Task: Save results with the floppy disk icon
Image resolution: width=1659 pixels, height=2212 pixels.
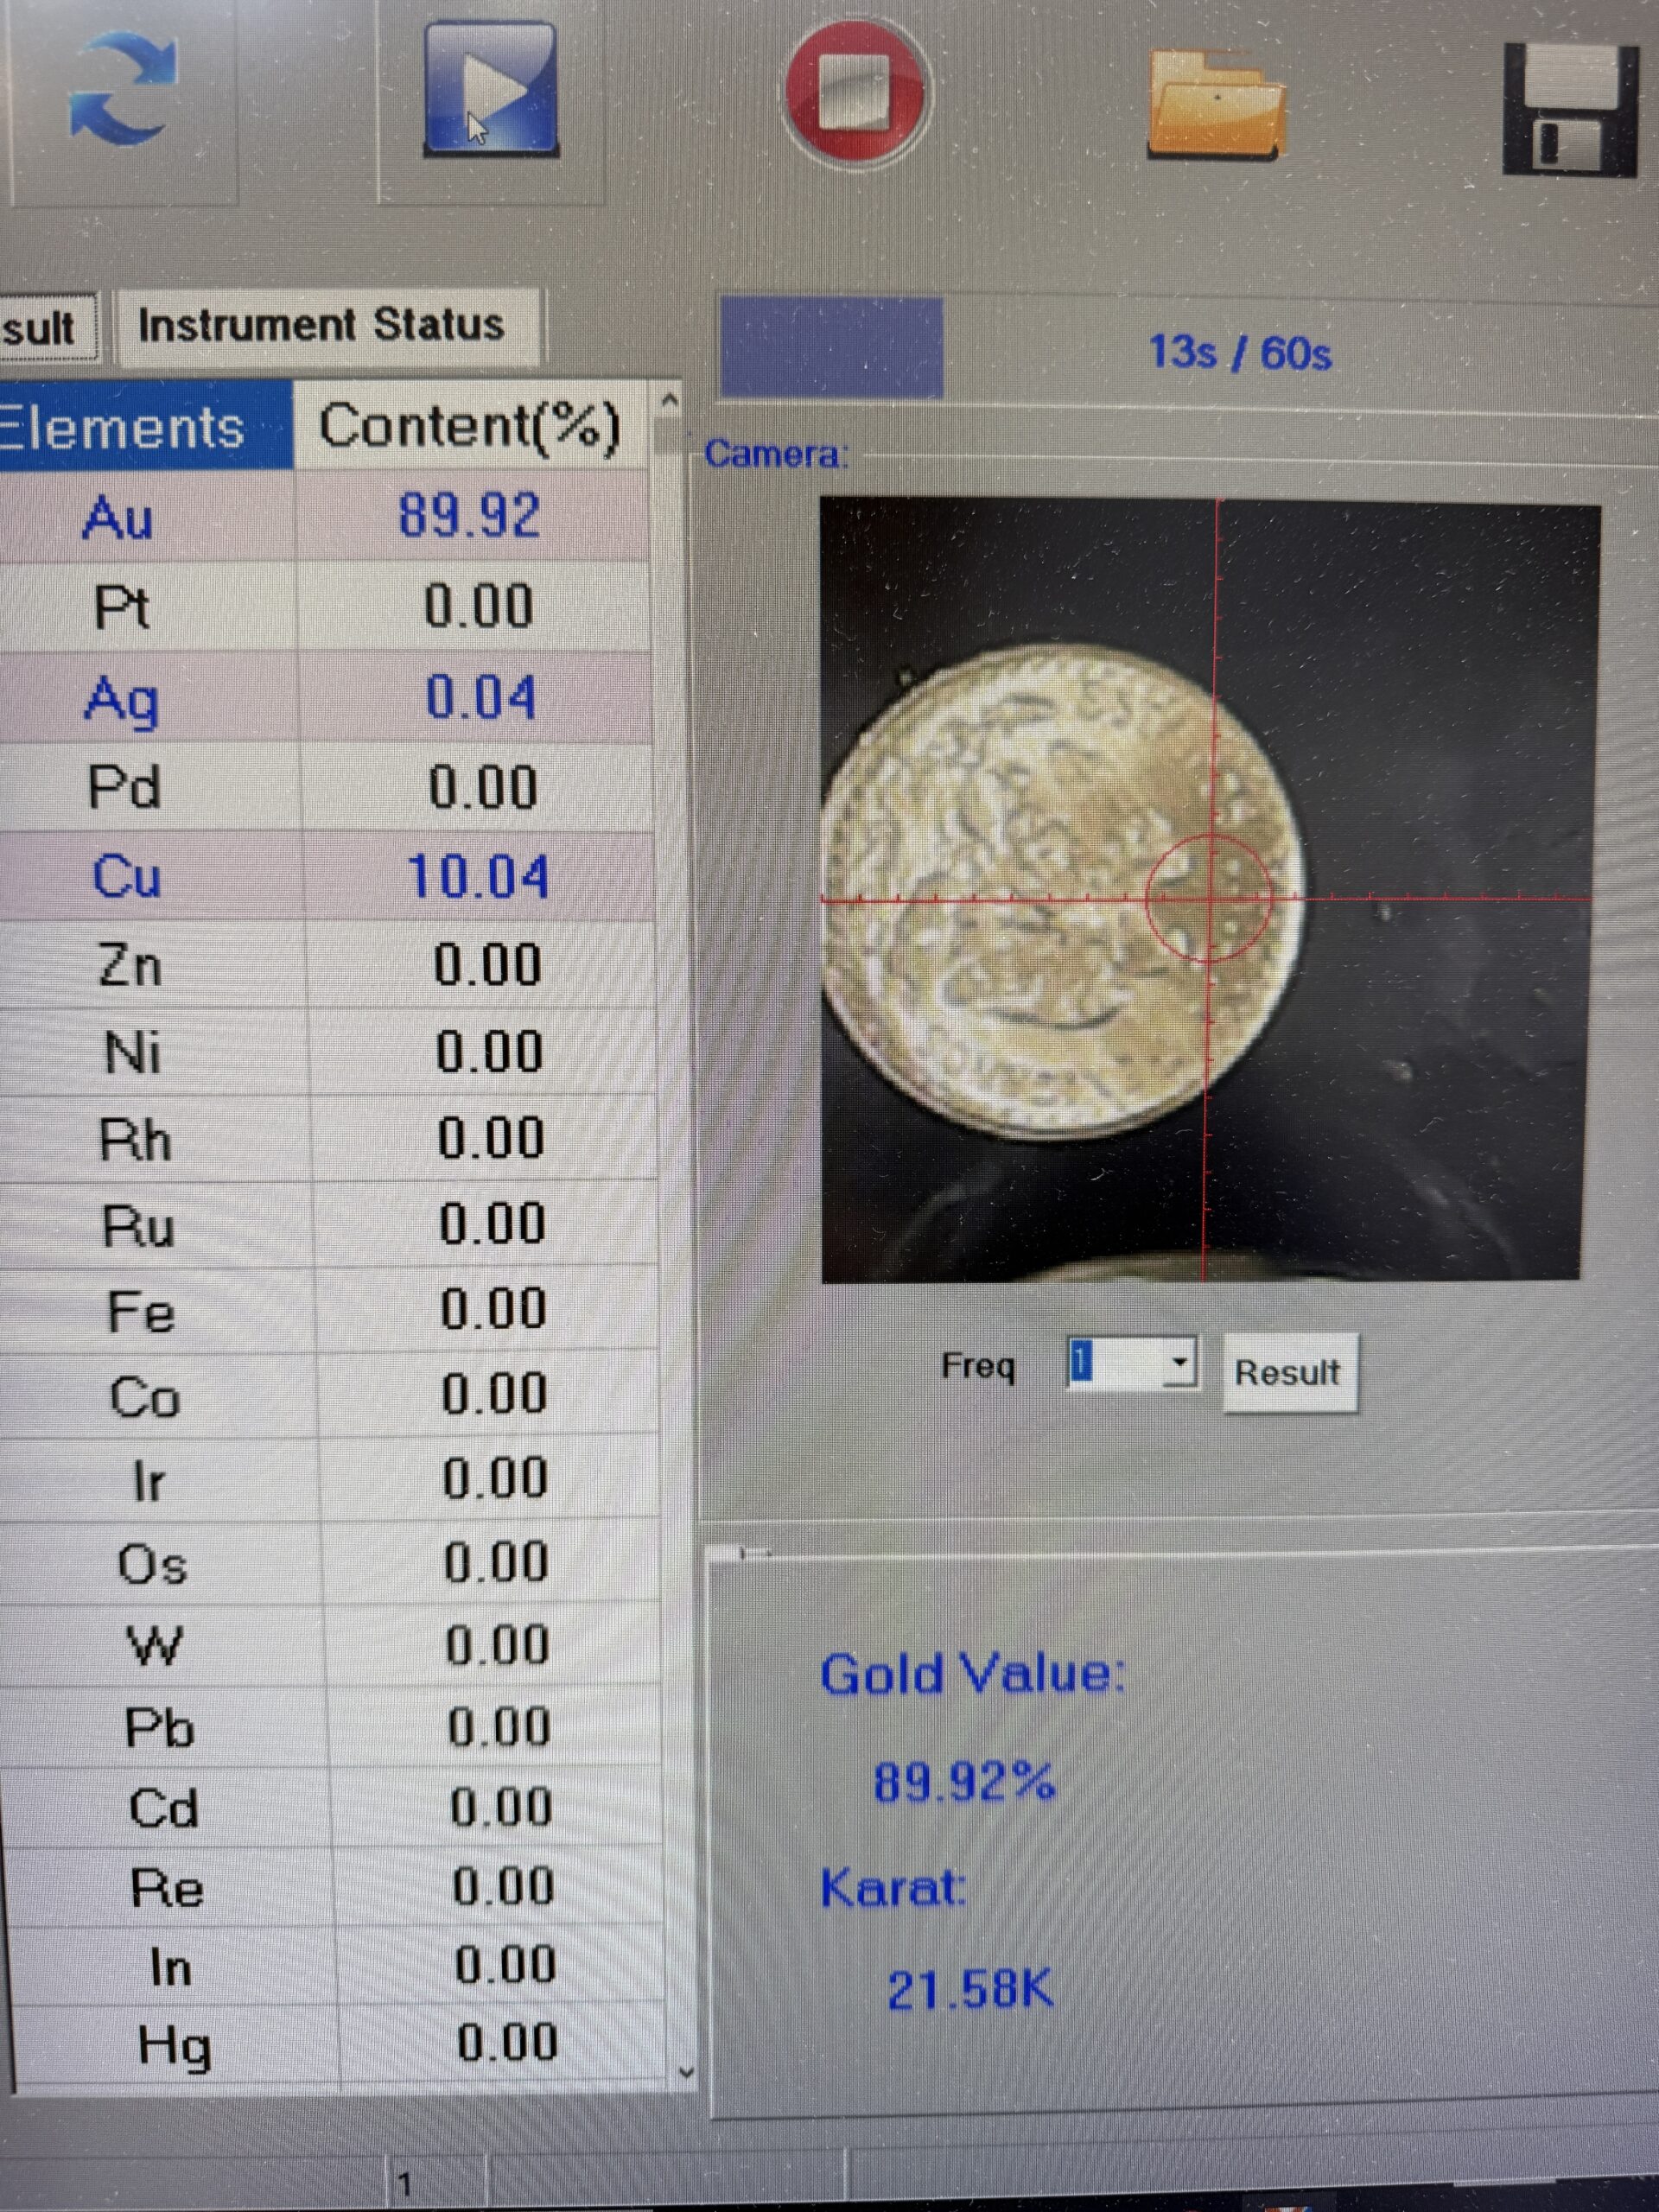Action: coord(1570,110)
